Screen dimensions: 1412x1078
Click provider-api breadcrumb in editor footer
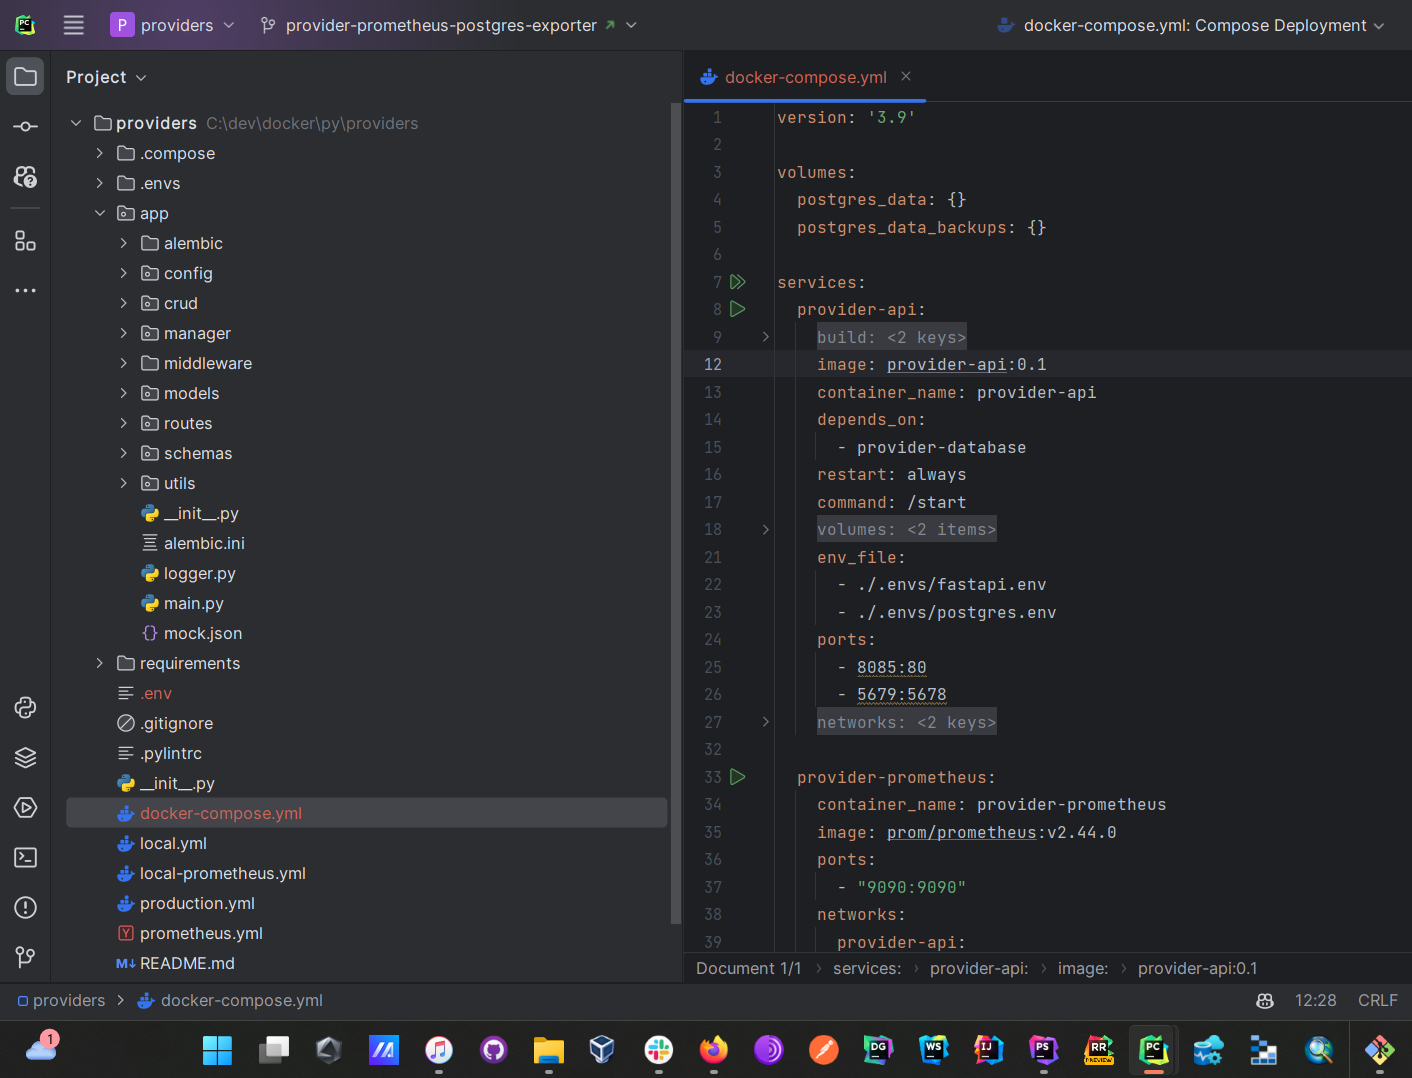coord(978,968)
